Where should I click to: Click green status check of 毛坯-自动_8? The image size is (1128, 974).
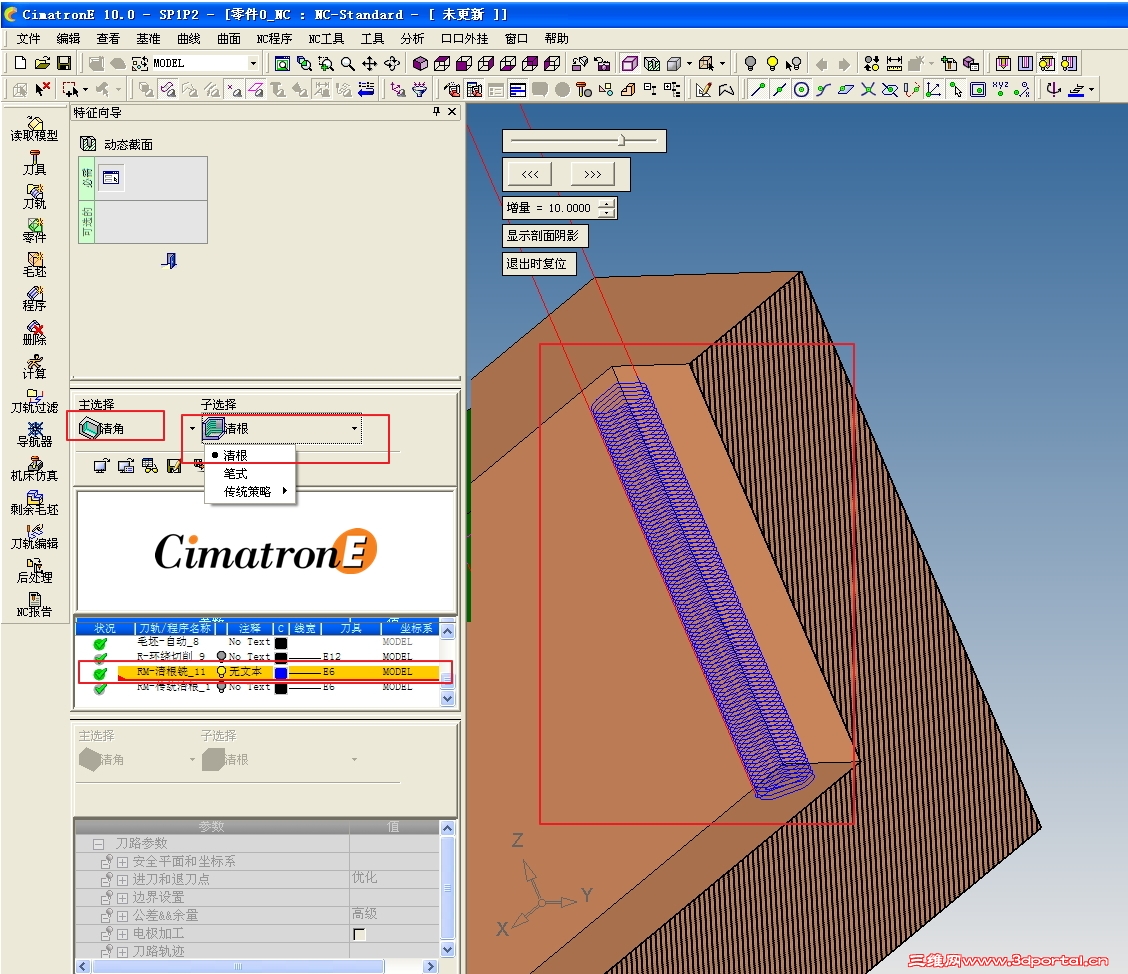(x=100, y=643)
